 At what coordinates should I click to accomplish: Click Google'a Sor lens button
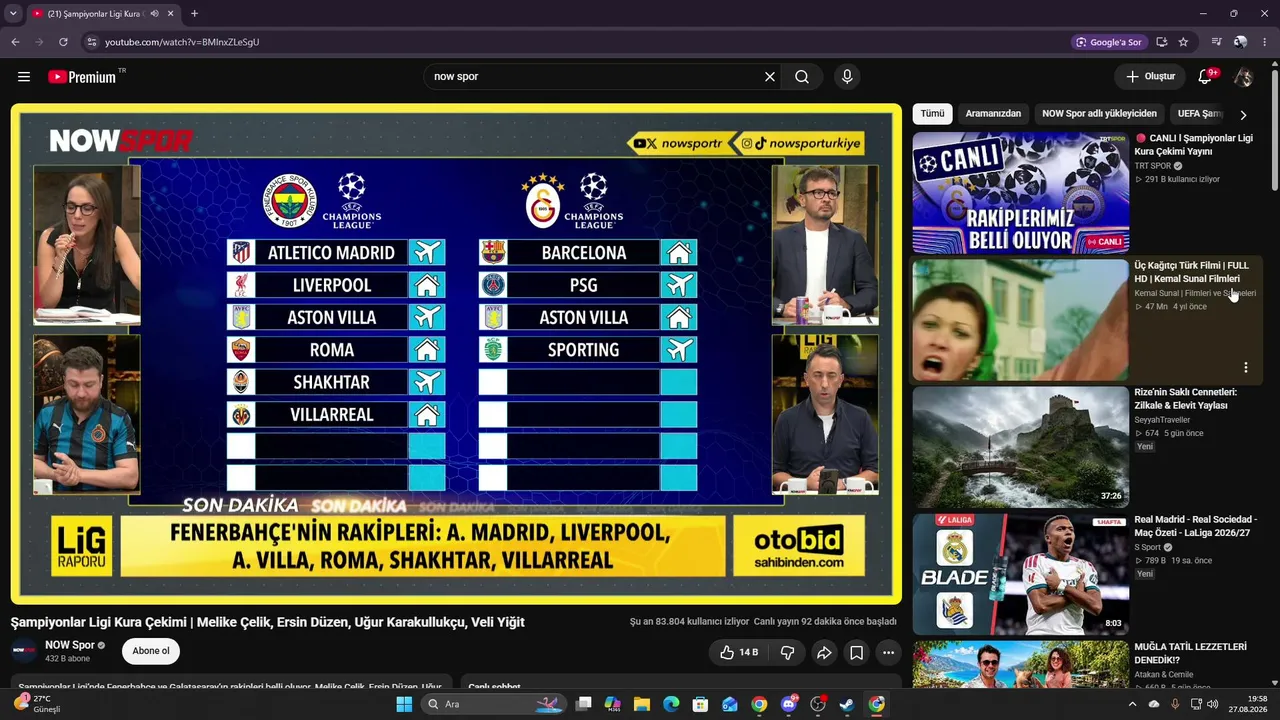tap(1108, 42)
